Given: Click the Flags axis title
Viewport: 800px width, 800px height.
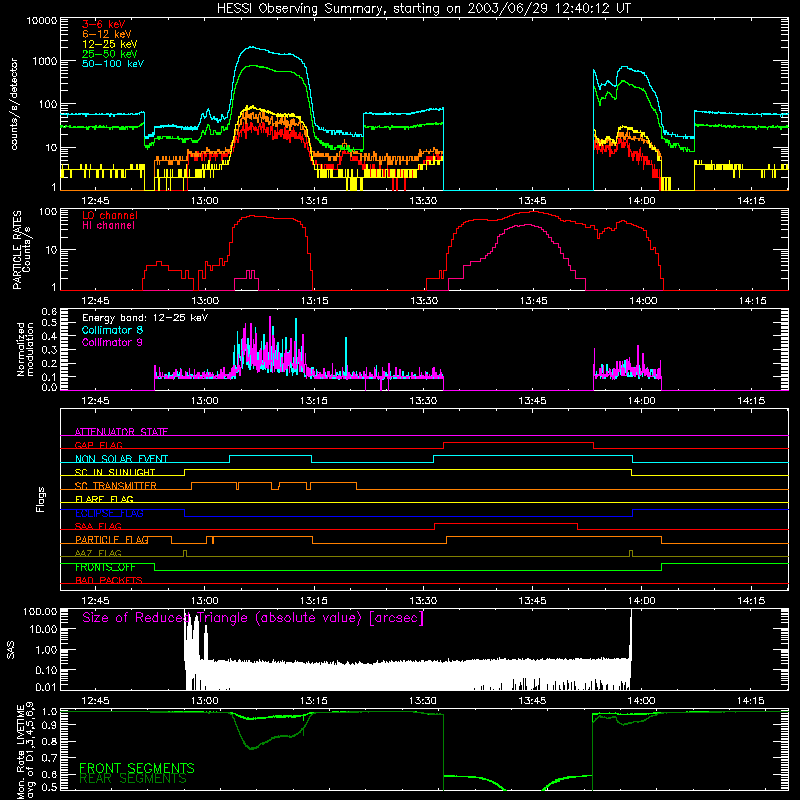Looking at the screenshot, I should coord(40,499).
